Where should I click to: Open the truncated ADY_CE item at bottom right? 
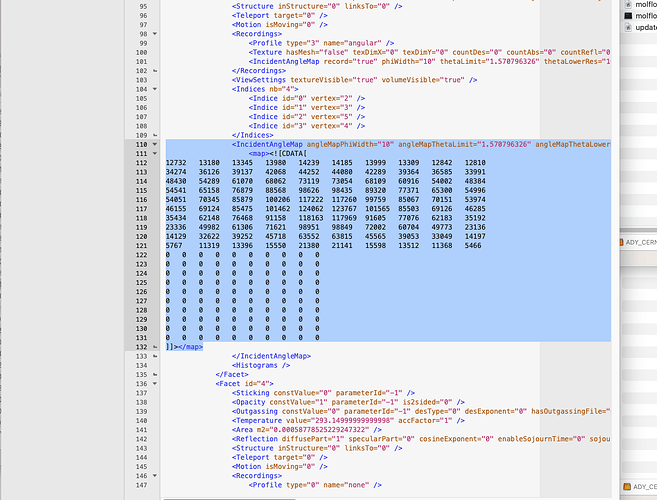pyautogui.click(x=638, y=487)
